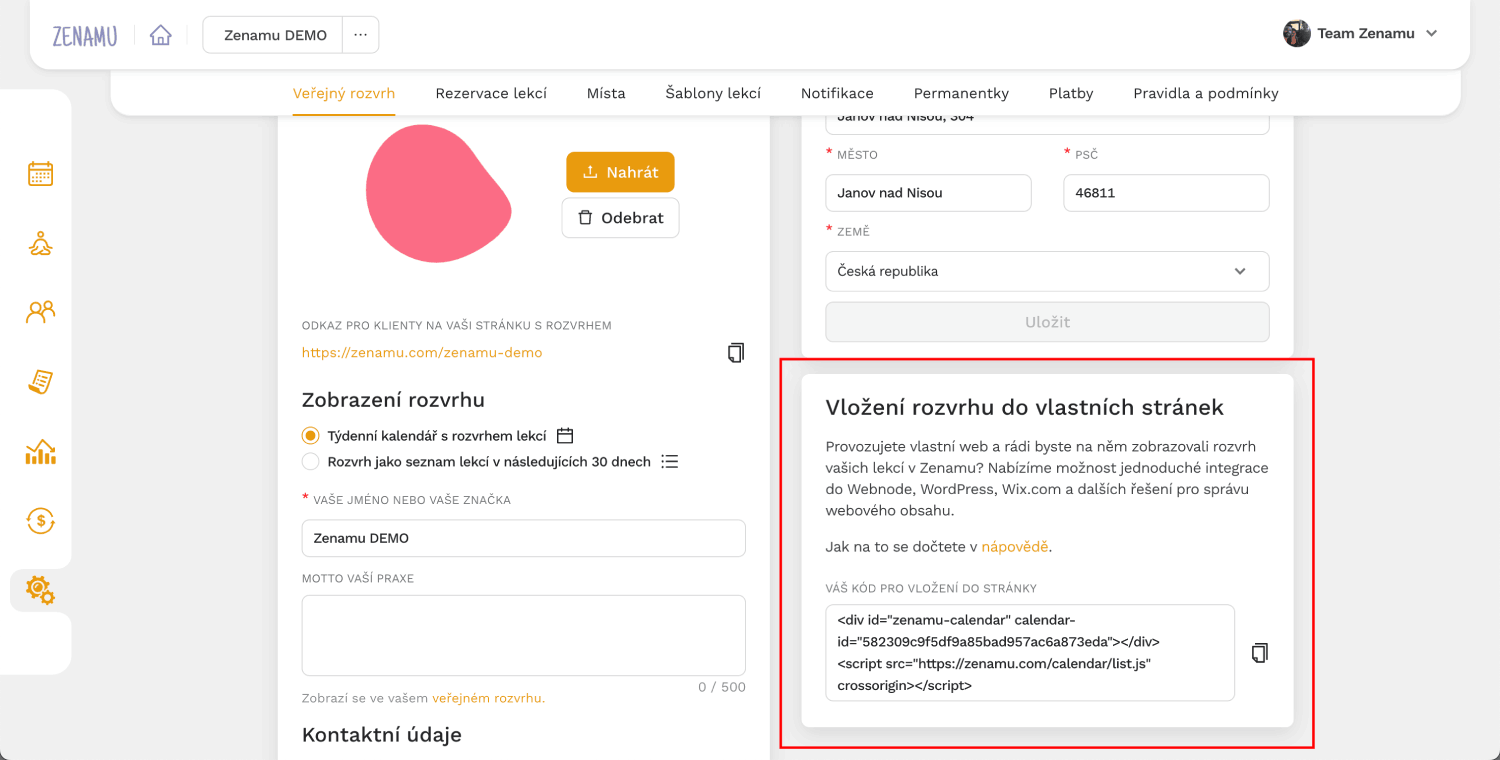Click the Odebrat remove button
The width and height of the screenshot is (1500, 760).
(x=620, y=218)
